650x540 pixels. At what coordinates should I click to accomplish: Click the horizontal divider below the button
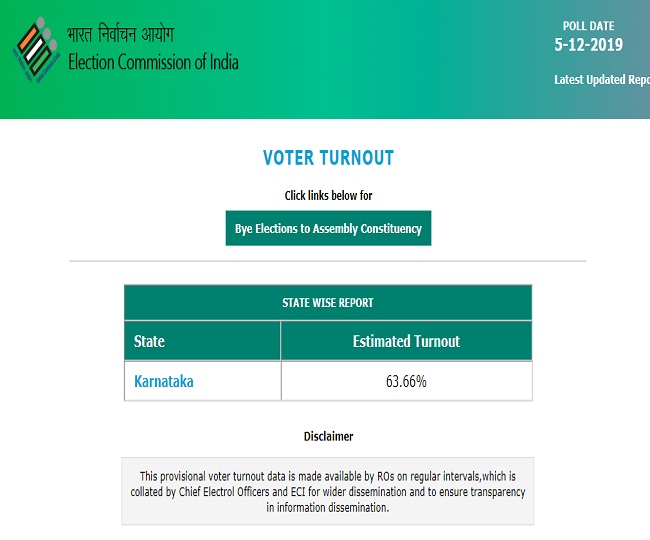tap(327, 261)
